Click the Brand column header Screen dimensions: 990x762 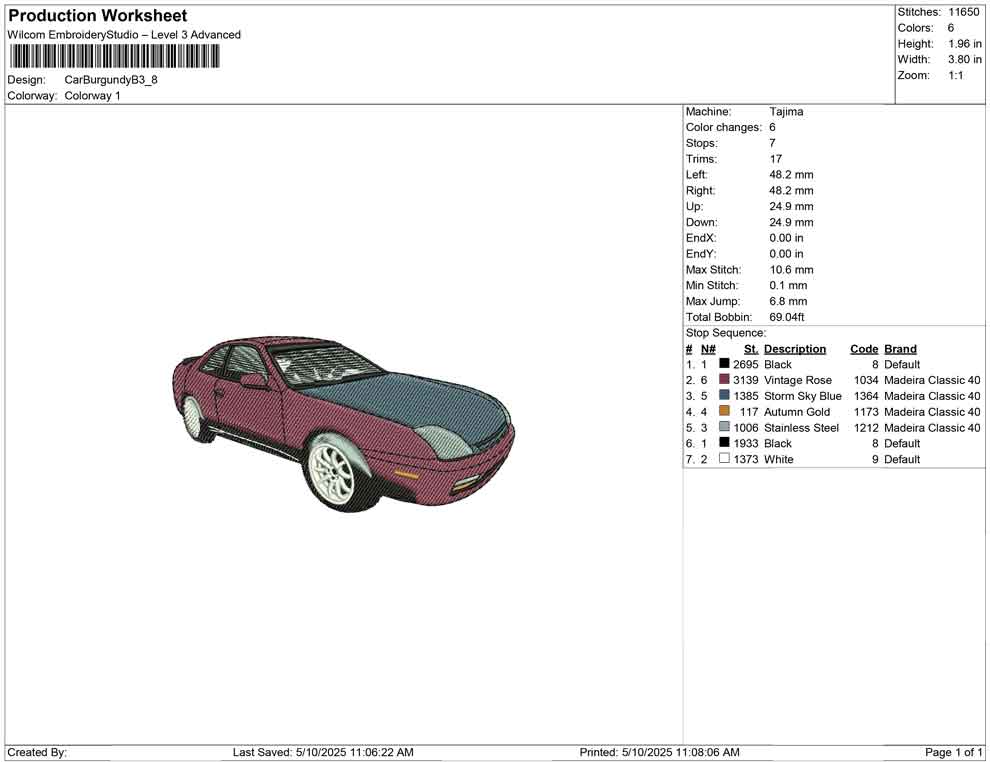900,349
